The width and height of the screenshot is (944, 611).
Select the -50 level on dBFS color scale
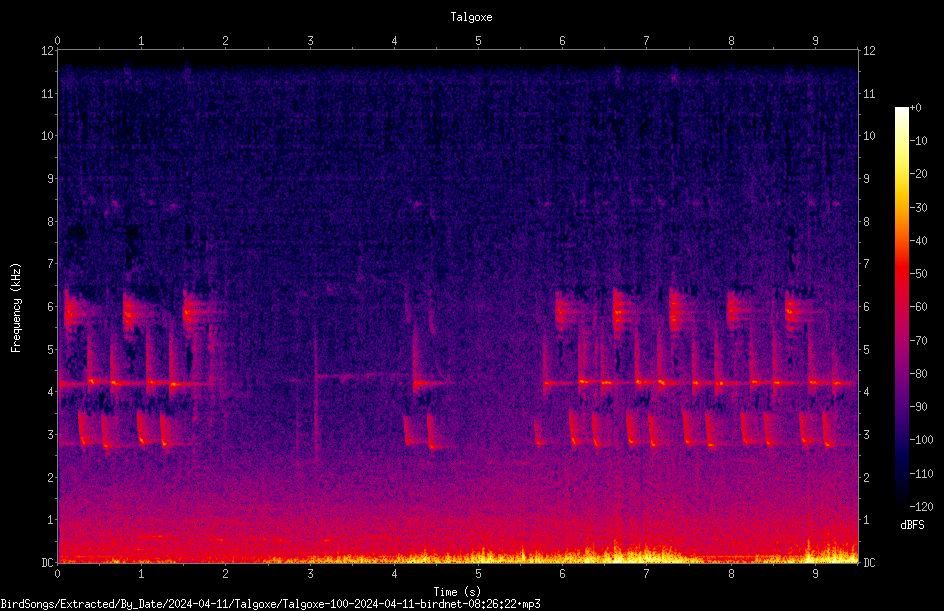(x=918, y=273)
